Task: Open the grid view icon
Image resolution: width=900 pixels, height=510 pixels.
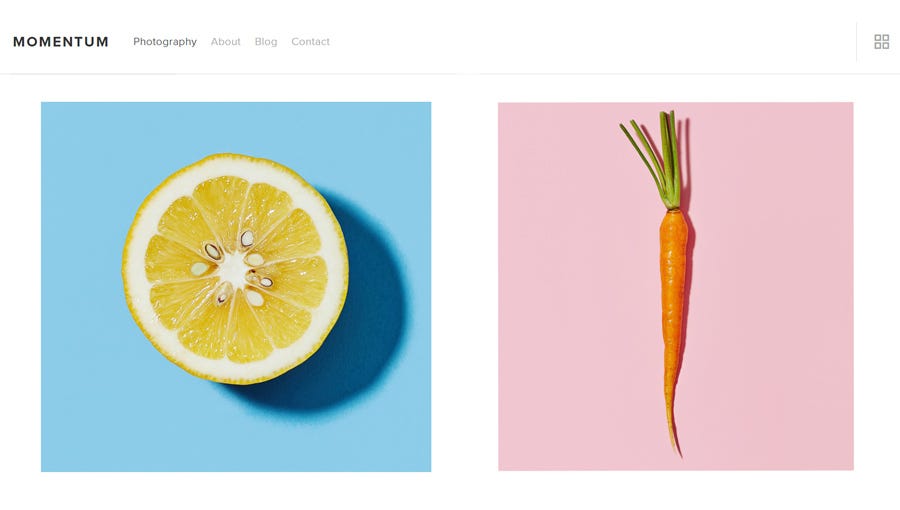Action: pos(882,42)
